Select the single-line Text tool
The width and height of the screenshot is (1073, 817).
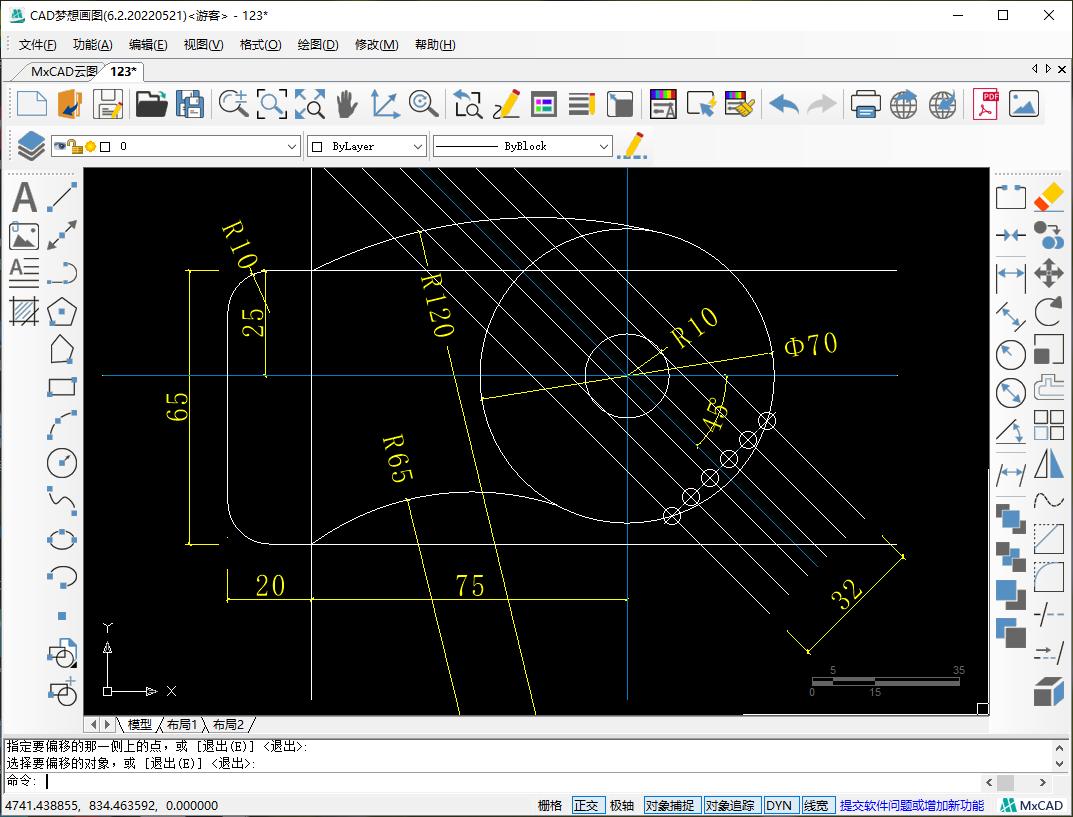(x=24, y=198)
